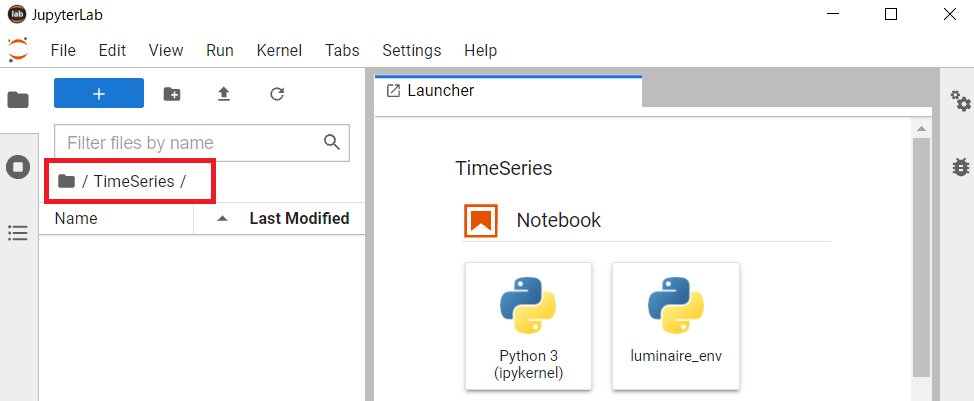Image resolution: width=974 pixels, height=401 pixels.
Task: Open the File menu
Action: coord(63,50)
